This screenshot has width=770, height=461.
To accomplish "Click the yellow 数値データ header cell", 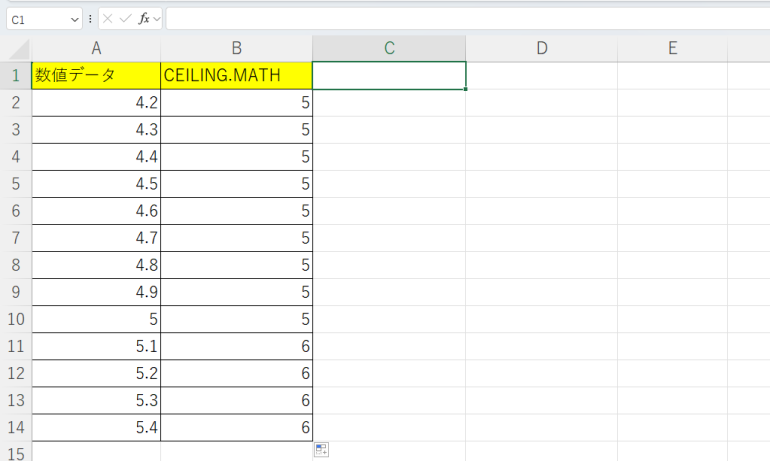I will pyautogui.click(x=96, y=75).
